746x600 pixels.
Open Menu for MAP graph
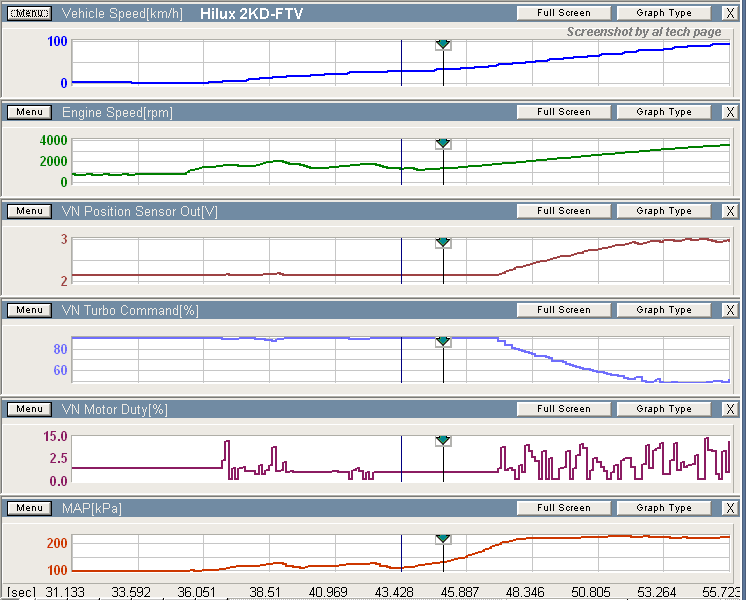(x=29, y=508)
